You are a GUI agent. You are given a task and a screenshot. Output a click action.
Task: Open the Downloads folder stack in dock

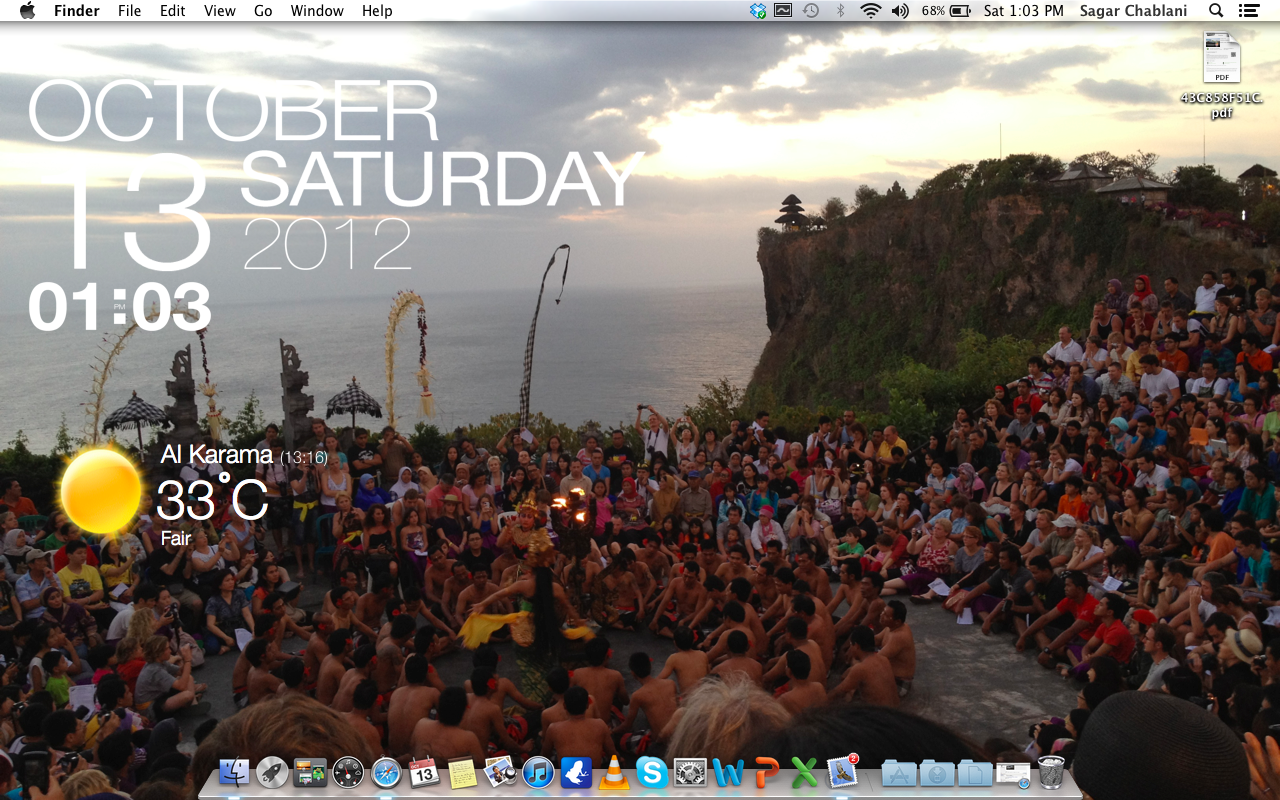click(x=937, y=772)
